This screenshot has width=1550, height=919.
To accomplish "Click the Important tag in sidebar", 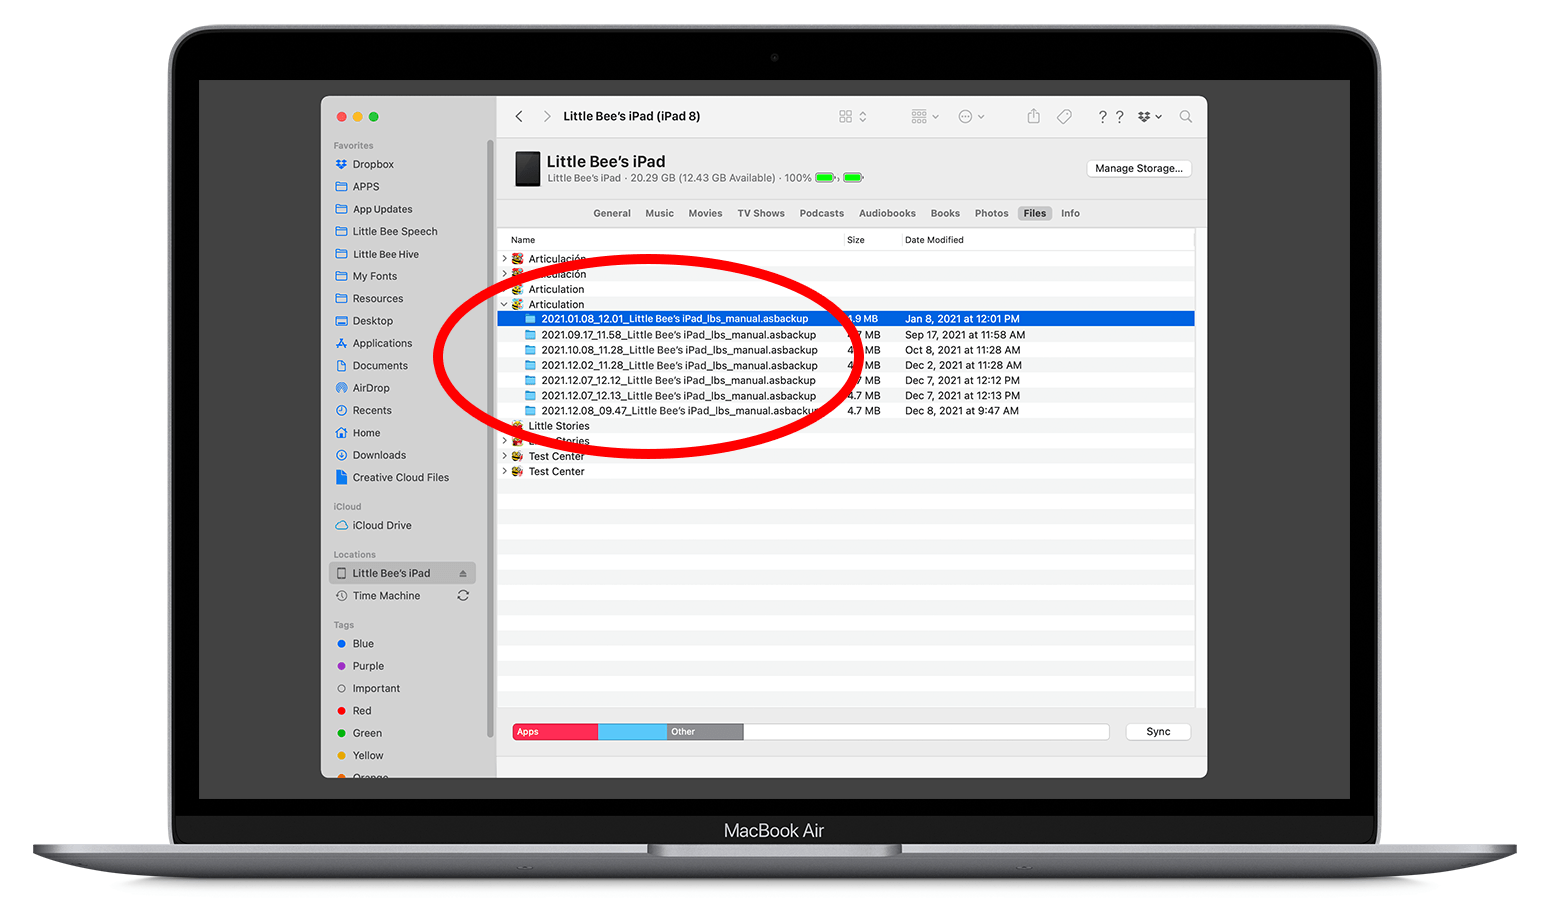I will click(x=368, y=689).
